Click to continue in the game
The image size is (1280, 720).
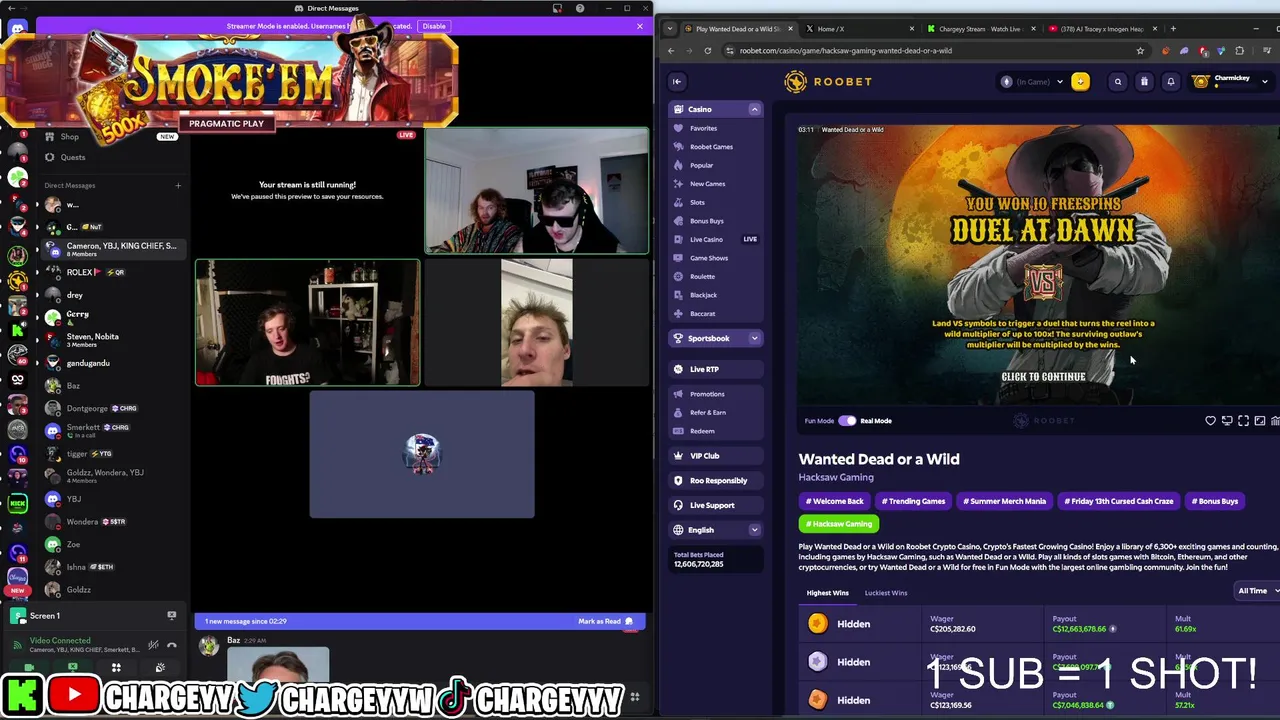coord(1043,377)
